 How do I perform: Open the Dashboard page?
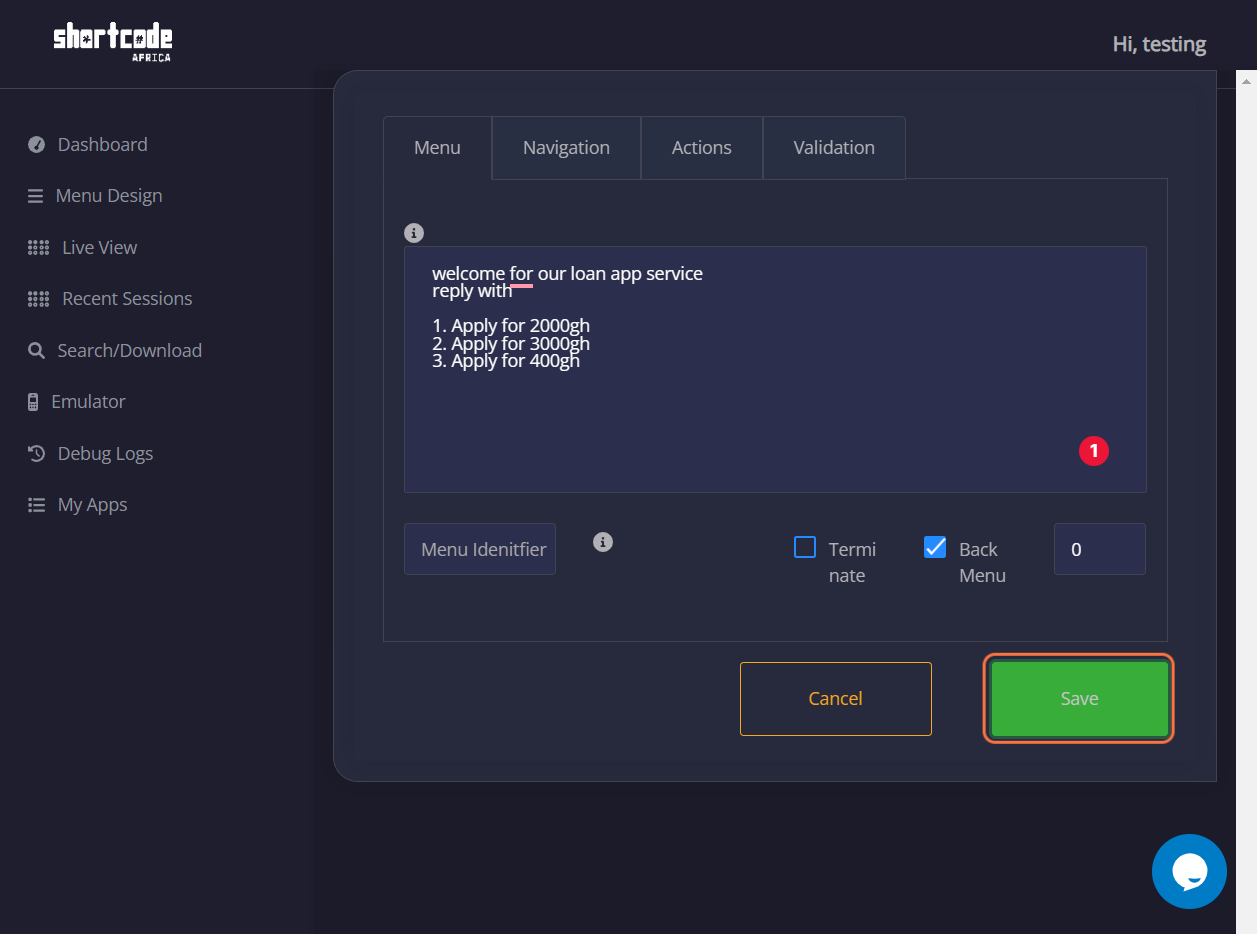(102, 144)
